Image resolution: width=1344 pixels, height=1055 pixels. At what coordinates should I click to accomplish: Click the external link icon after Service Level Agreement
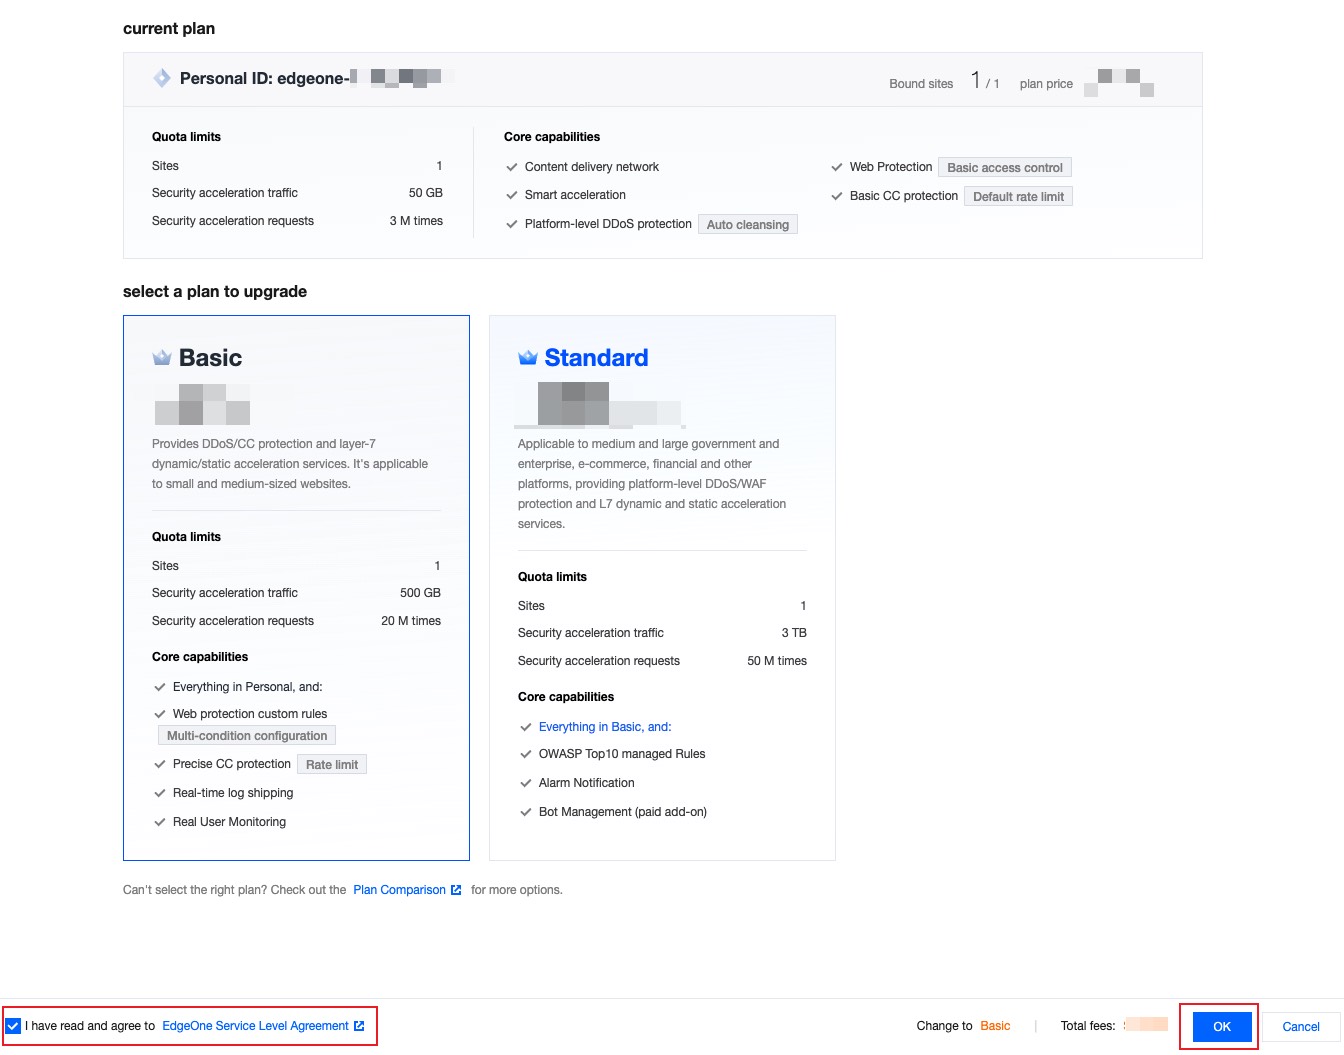(x=359, y=1026)
